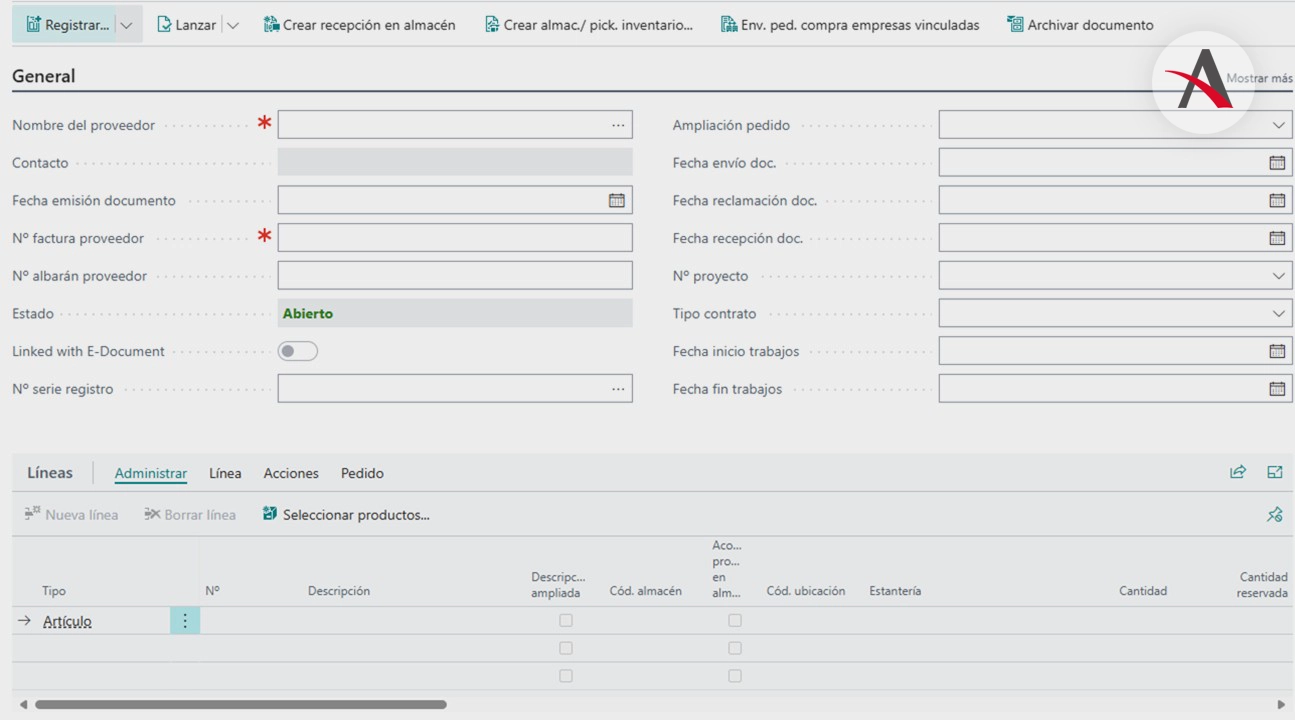Click the horizontal scrollbar under the lines grid

point(240,705)
